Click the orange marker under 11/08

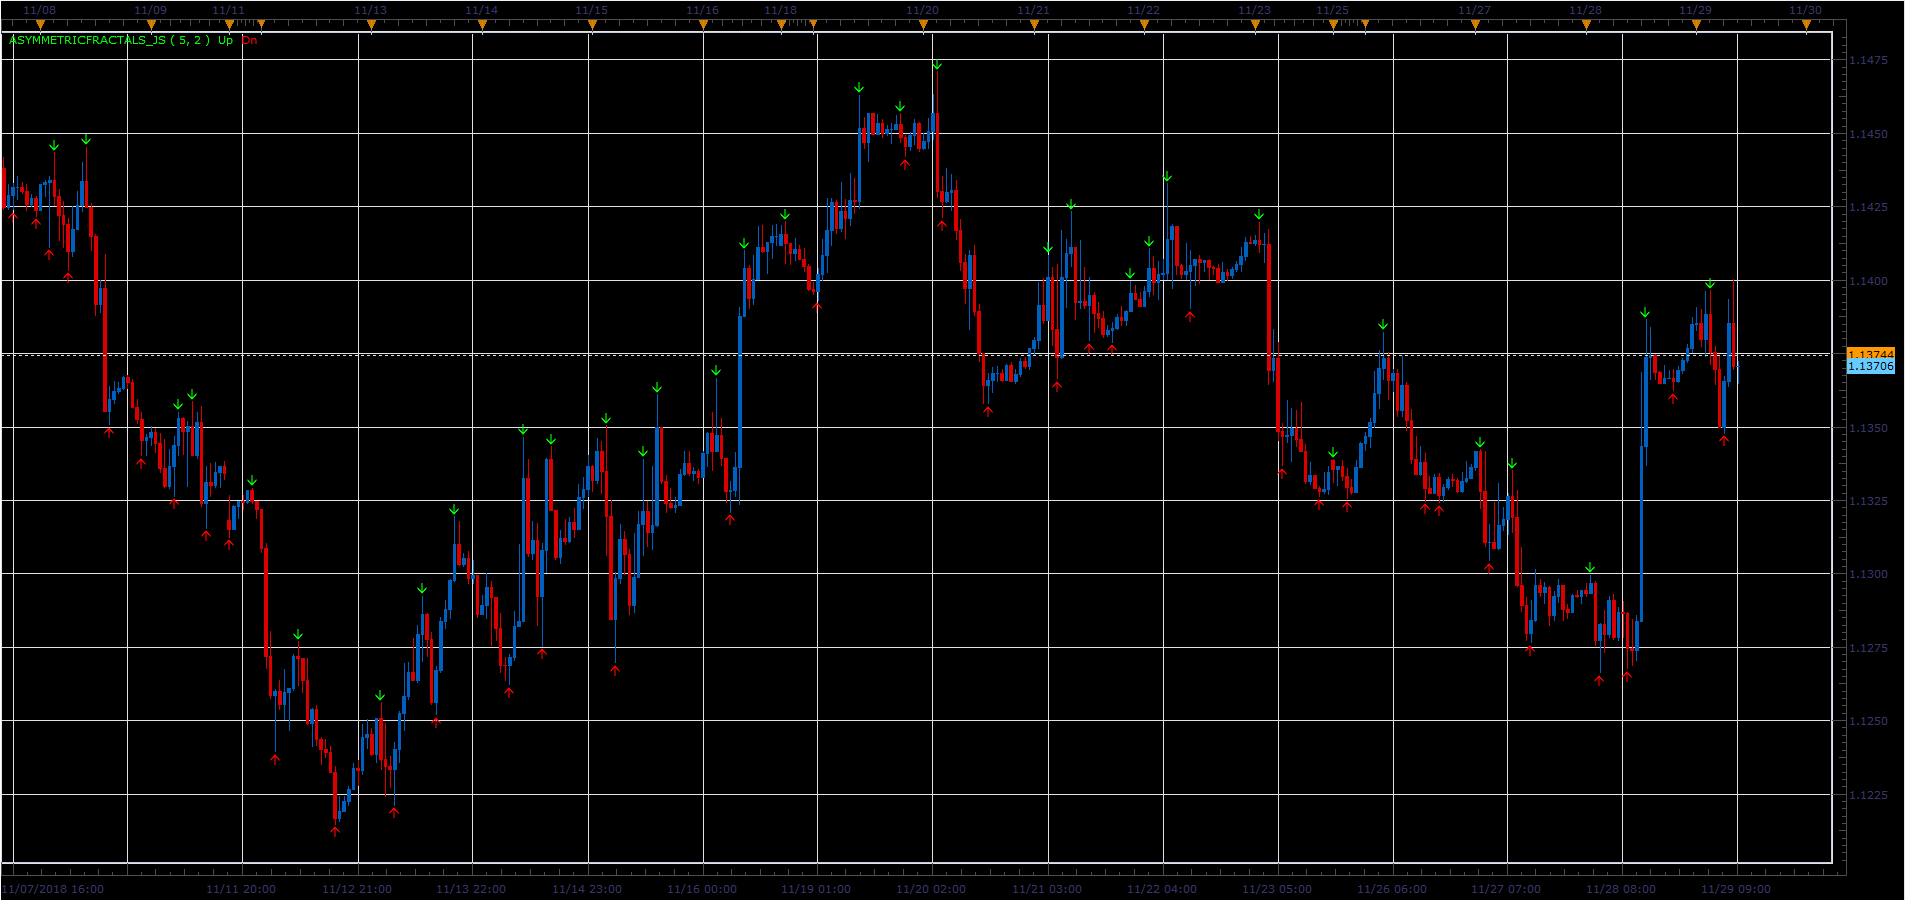(x=40, y=24)
